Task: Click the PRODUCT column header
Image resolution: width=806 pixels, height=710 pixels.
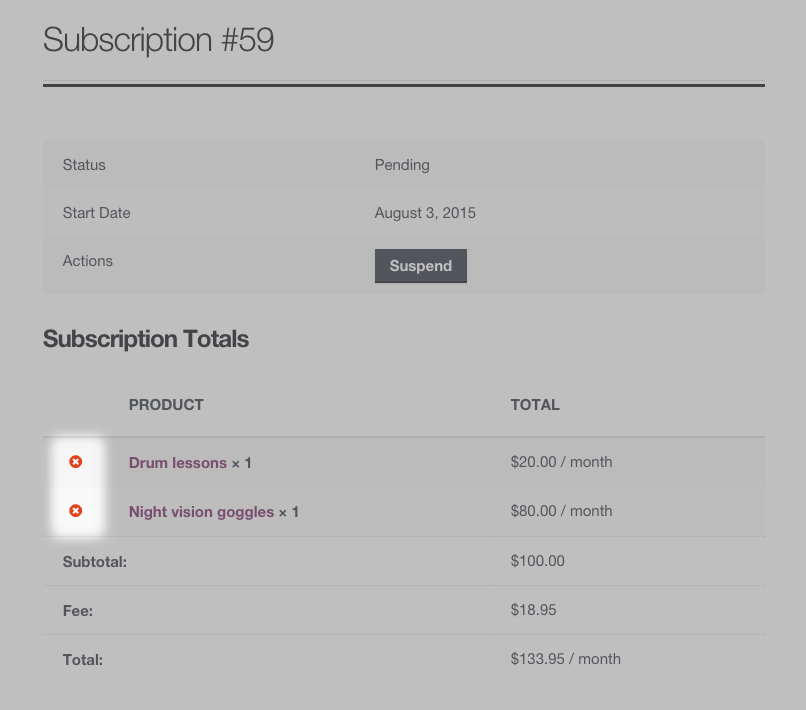Action: click(x=166, y=405)
